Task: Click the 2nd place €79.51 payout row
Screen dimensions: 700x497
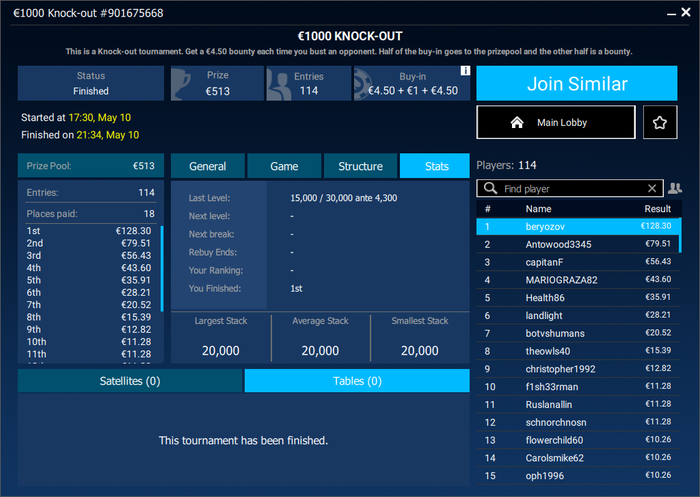Action: 89,243
